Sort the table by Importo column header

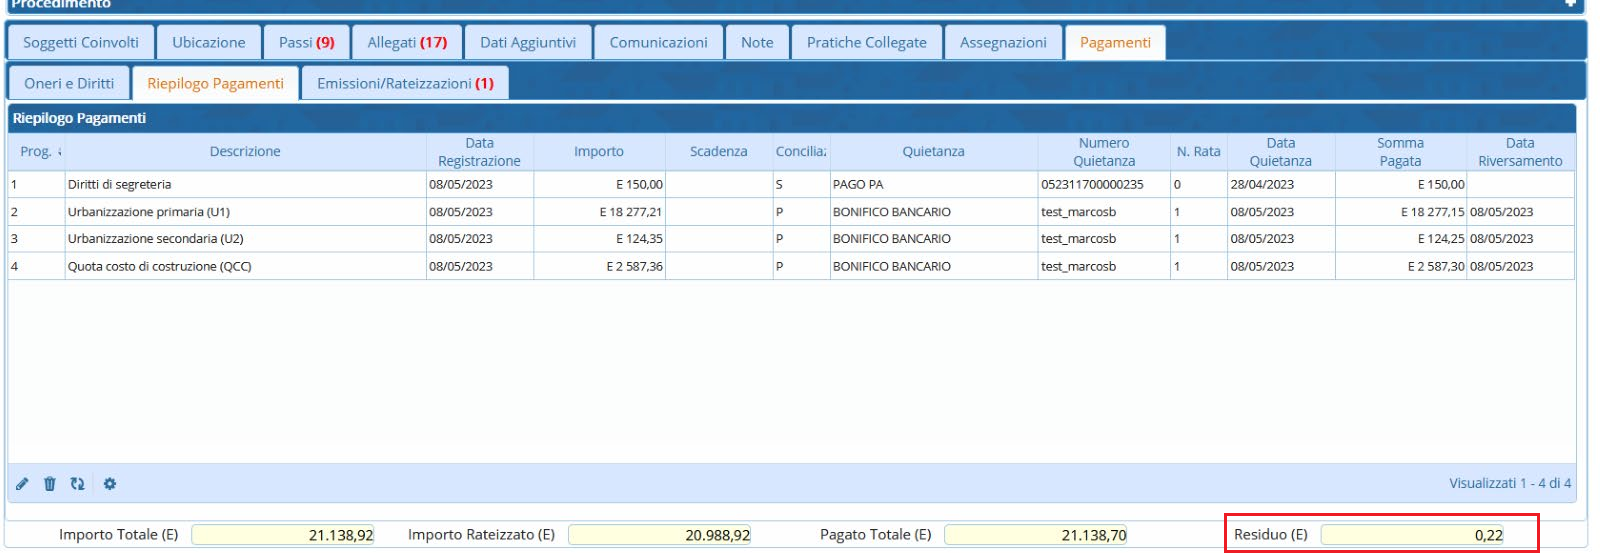click(x=598, y=152)
